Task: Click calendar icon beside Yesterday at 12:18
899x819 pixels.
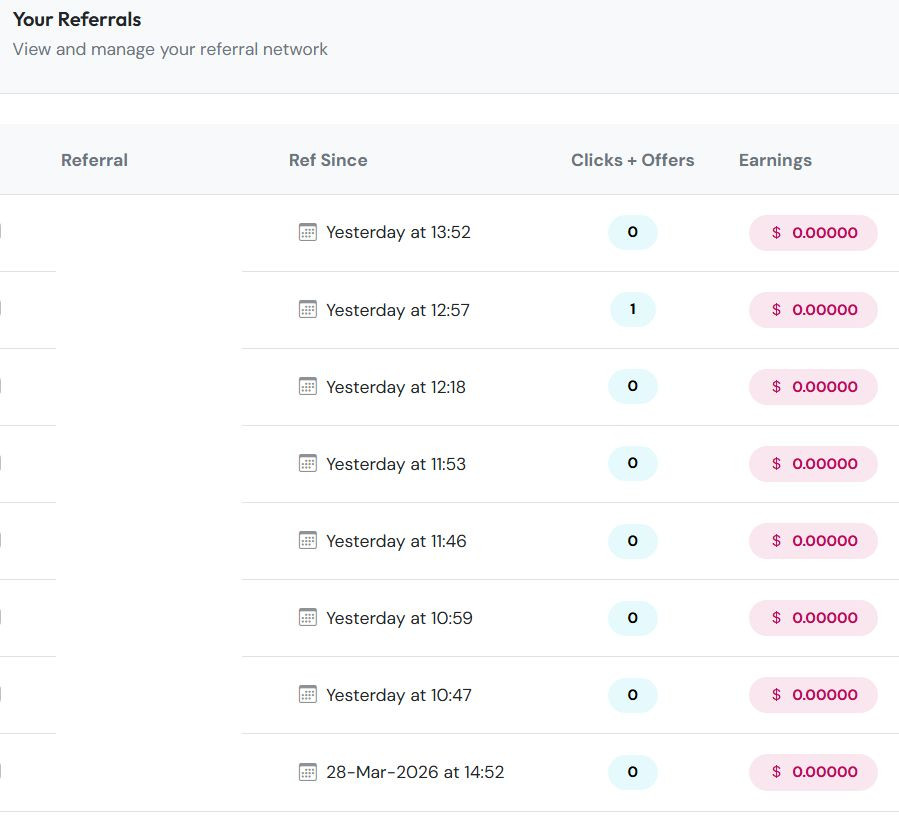Action: point(308,387)
